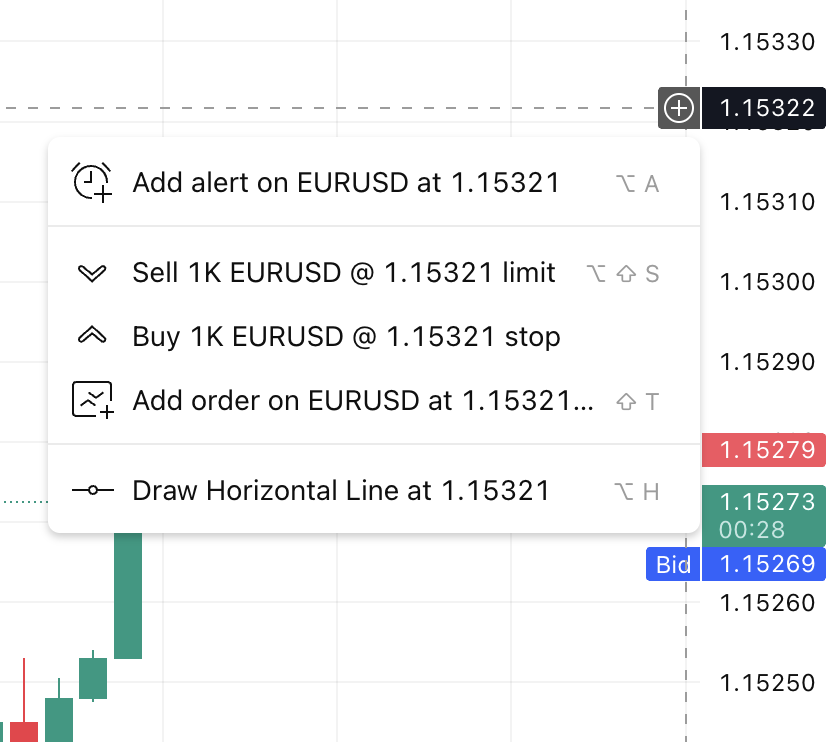Open Add order on EURUSD at 1.15321

(363, 401)
